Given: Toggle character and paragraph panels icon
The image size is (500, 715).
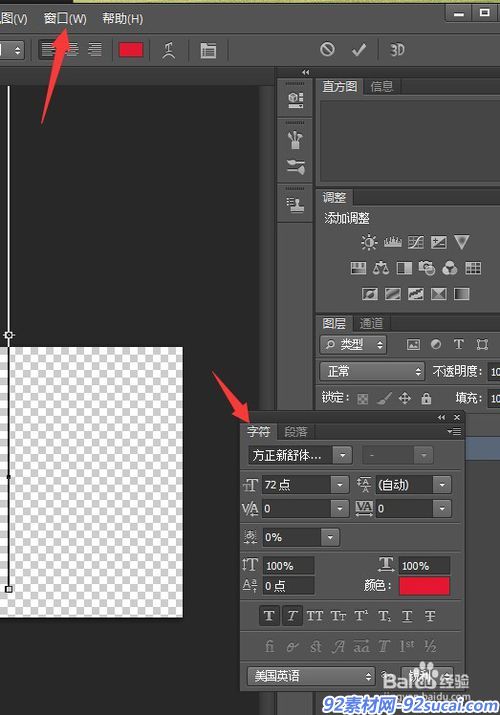Looking at the screenshot, I should [208, 50].
